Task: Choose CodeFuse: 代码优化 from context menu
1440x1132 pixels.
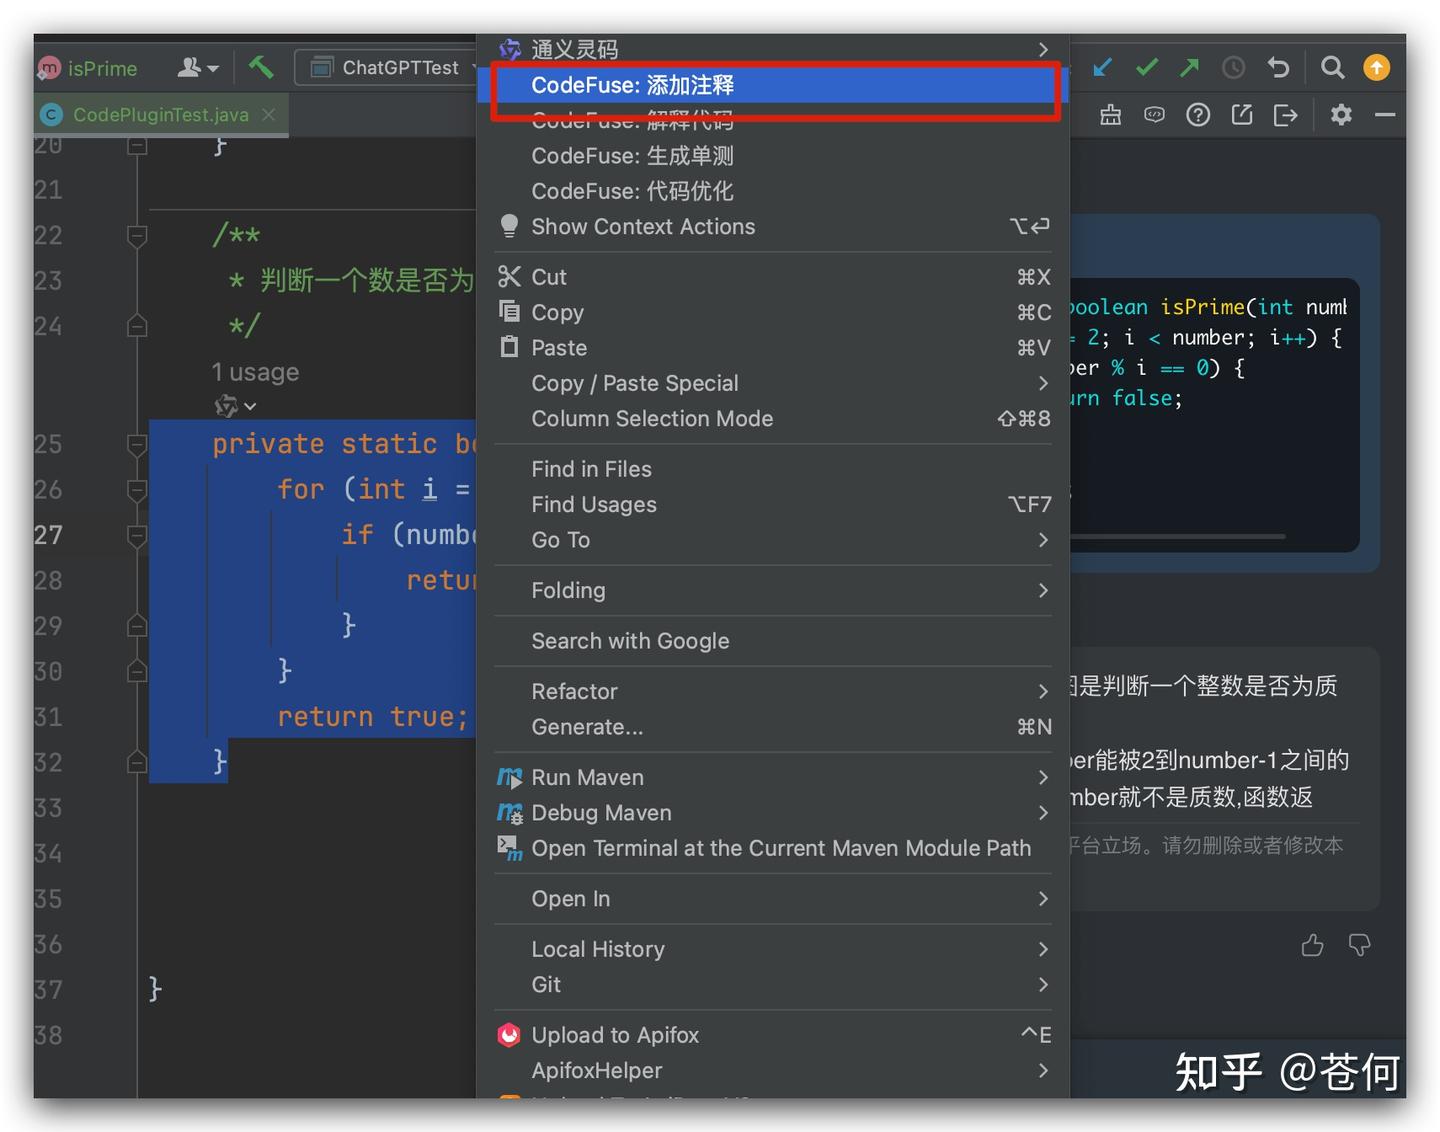Action: point(774,191)
